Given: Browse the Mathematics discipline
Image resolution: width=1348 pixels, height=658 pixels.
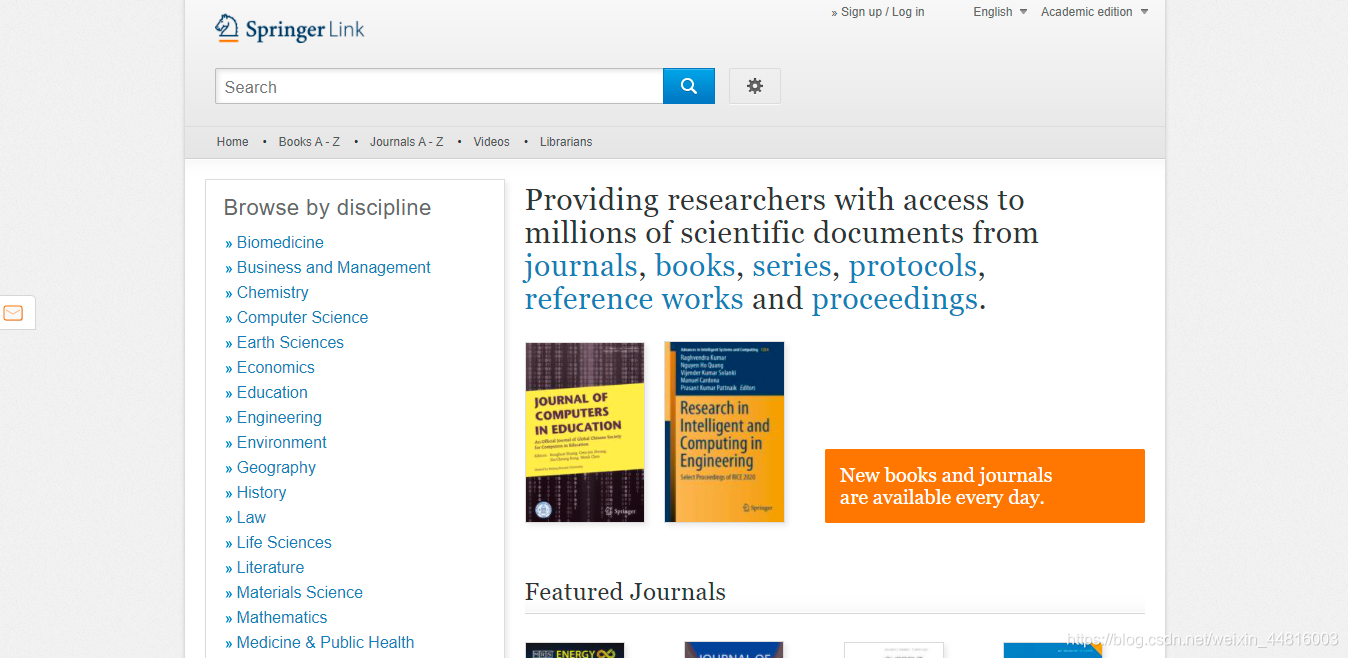Looking at the screenshot, I should click(x=282, y=617).
